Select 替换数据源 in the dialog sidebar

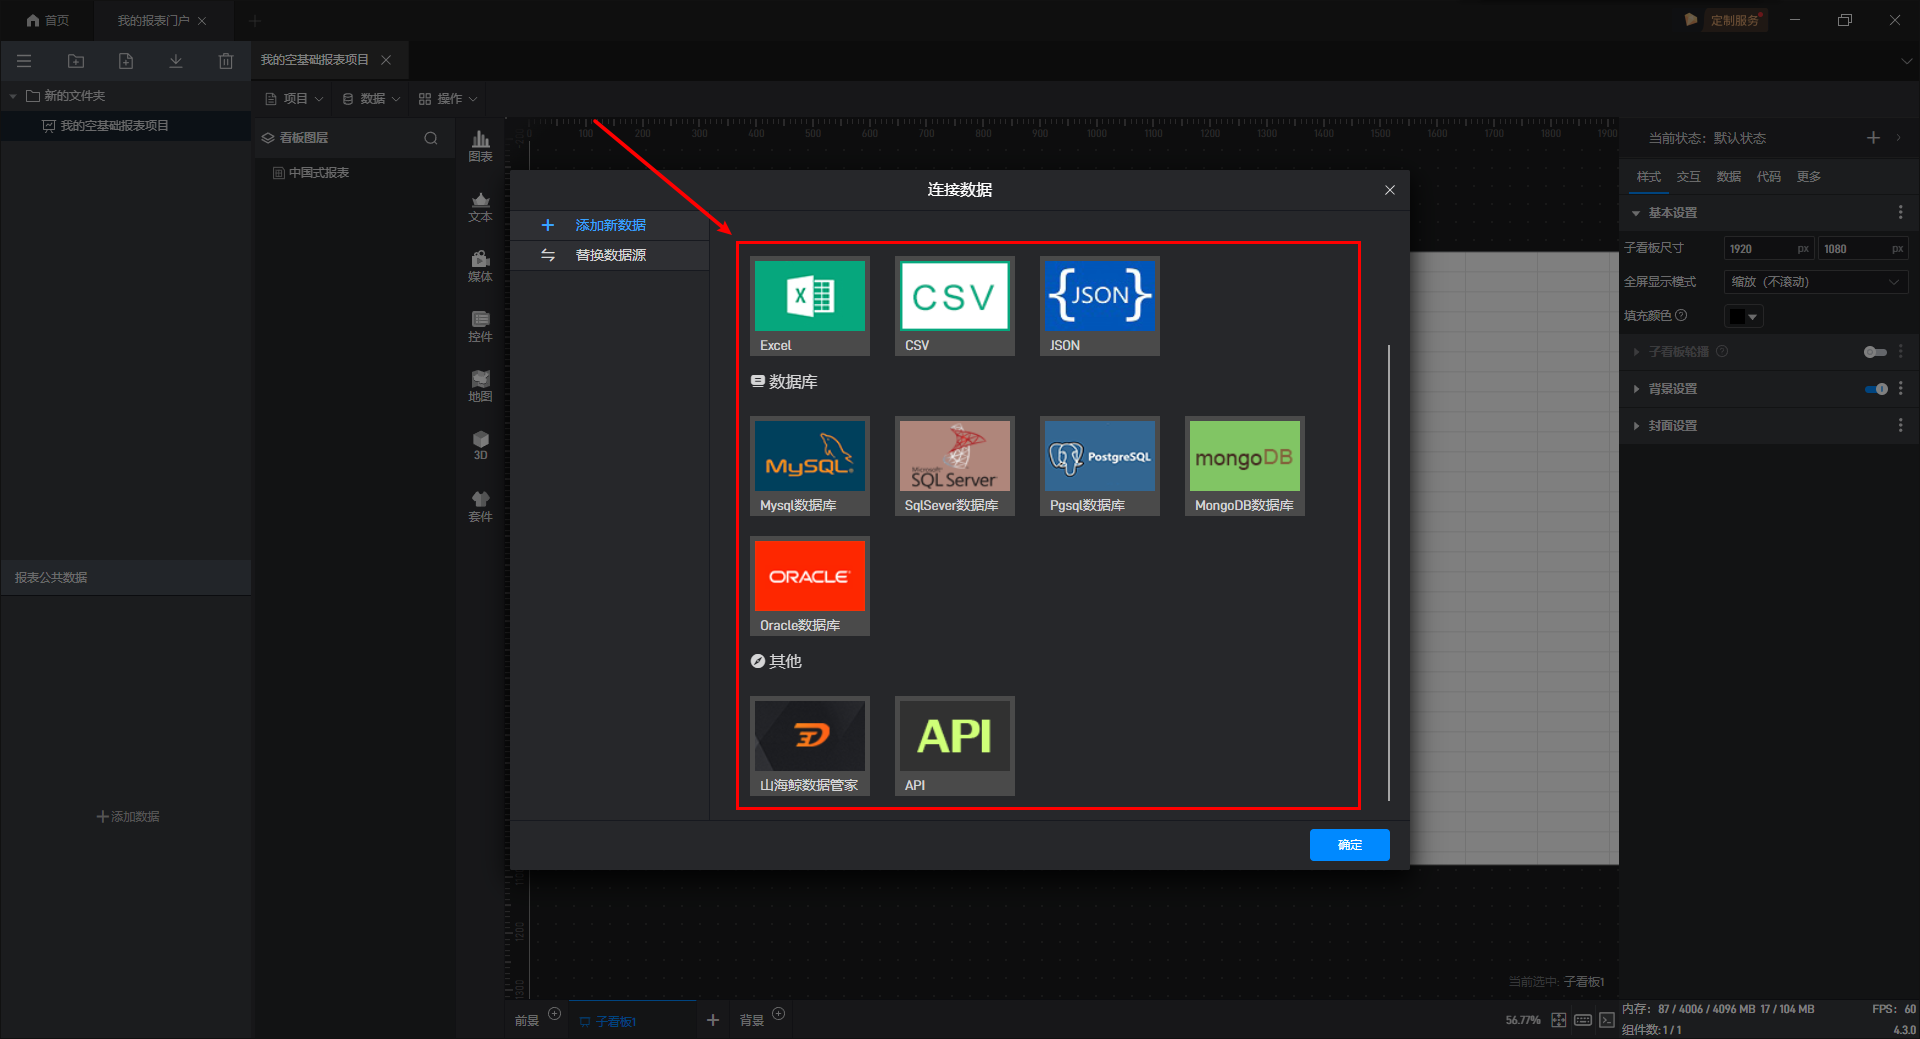pyautogui.click(x=610, y=256)
